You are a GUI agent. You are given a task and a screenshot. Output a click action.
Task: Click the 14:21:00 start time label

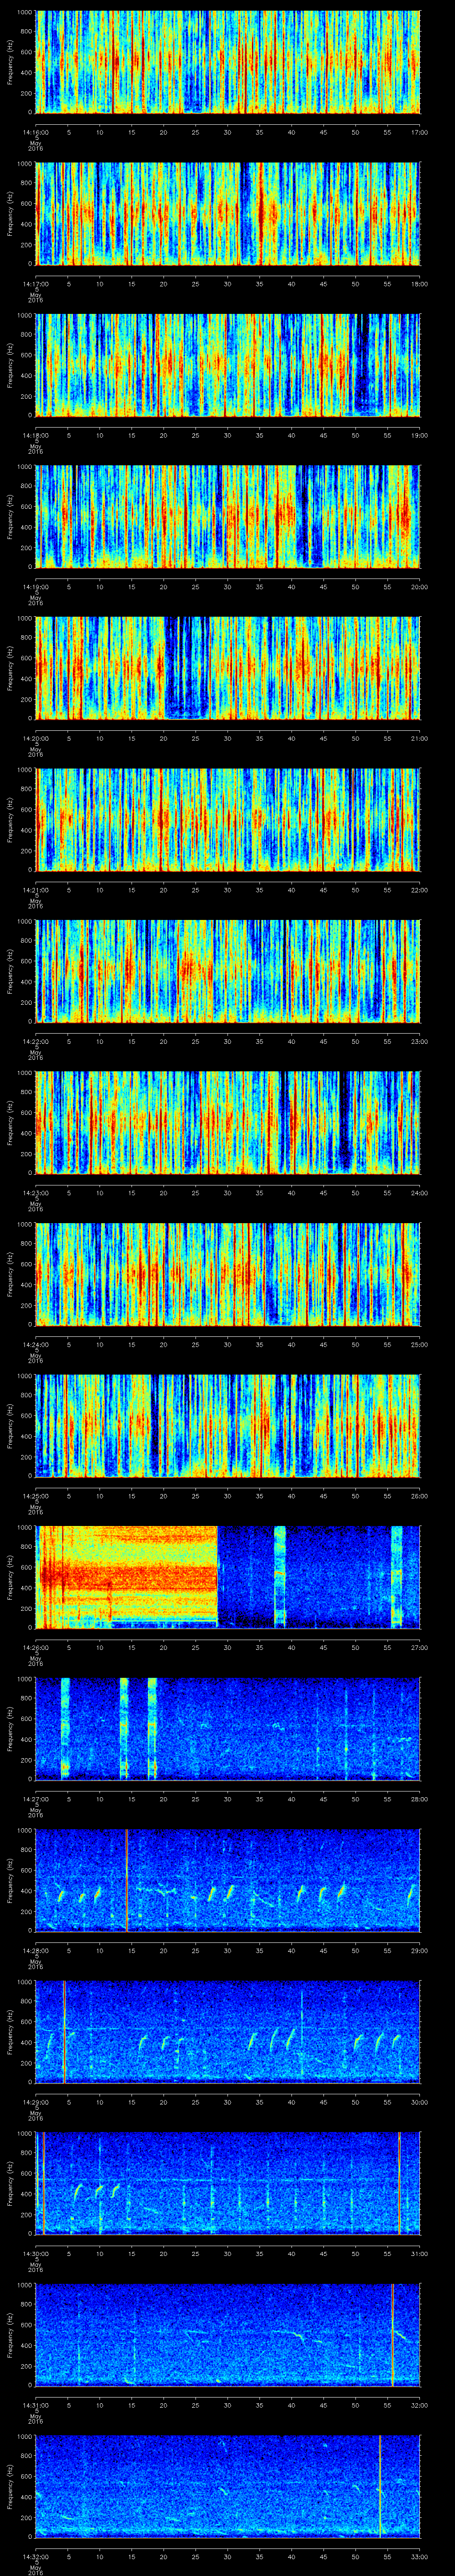click(36, 890)
